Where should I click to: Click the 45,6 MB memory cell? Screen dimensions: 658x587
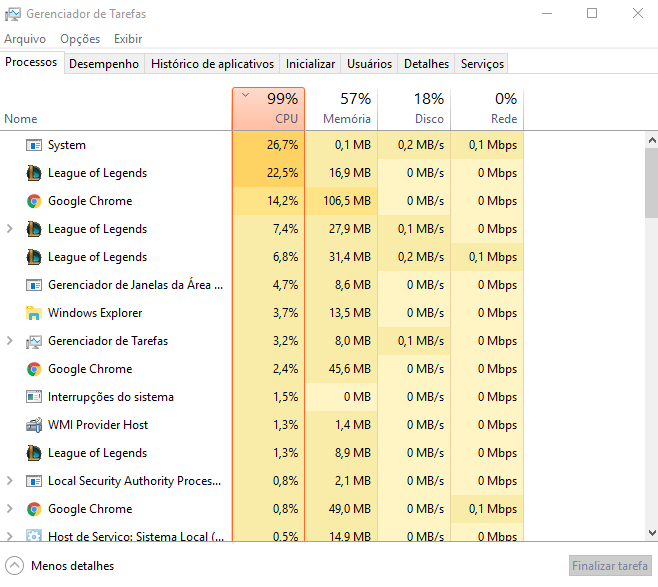coord(341,369)
